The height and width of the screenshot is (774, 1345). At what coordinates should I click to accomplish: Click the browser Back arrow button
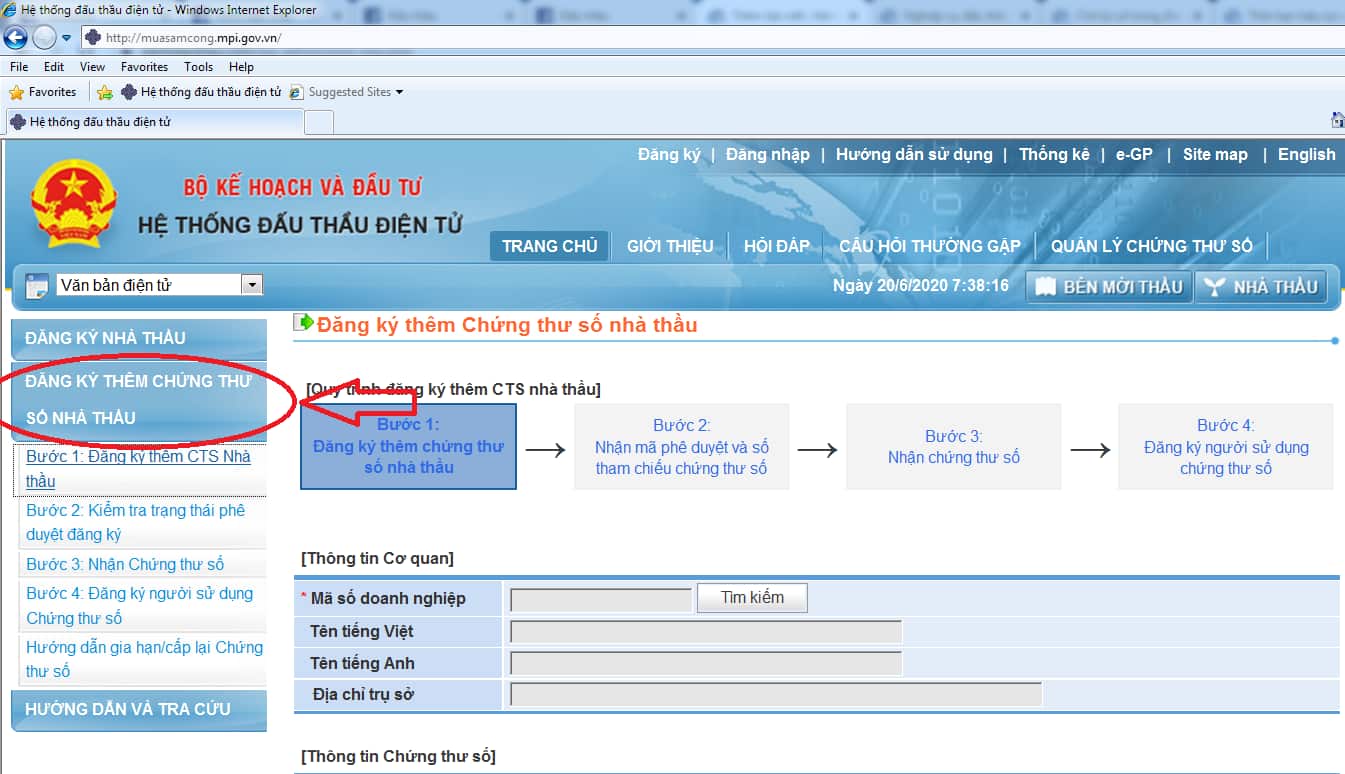15,38
